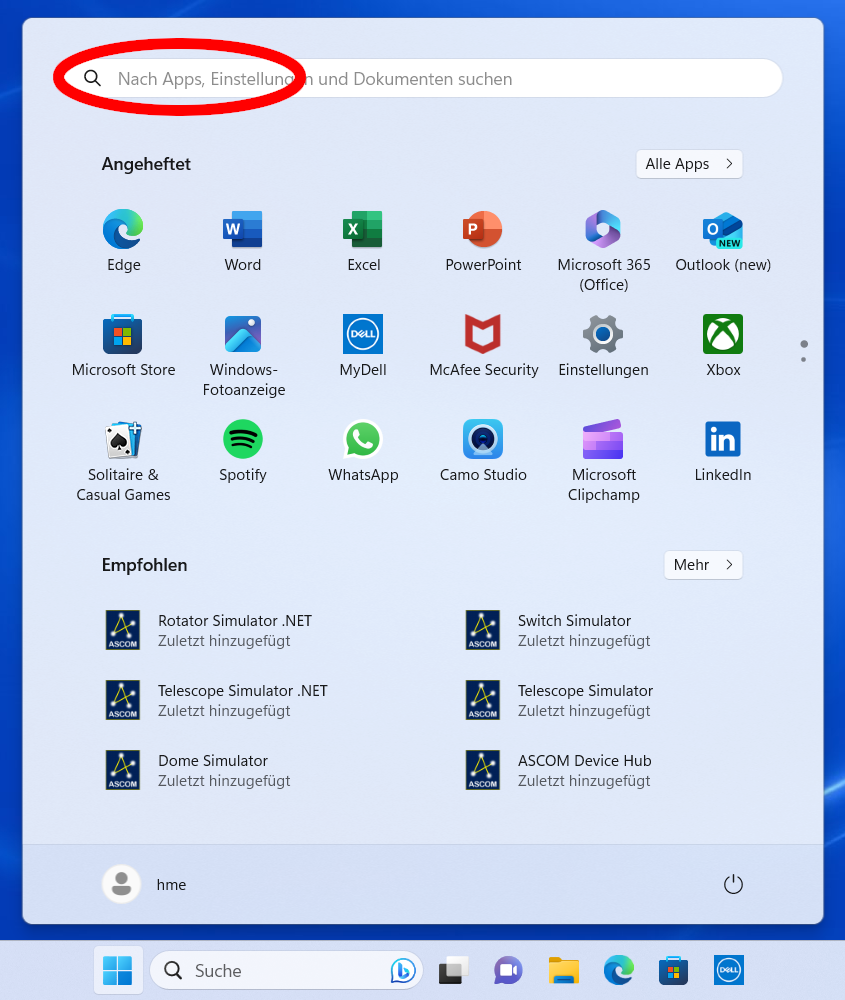Open Outlook (new) app

pyautogui.click(x=723, y=240)
